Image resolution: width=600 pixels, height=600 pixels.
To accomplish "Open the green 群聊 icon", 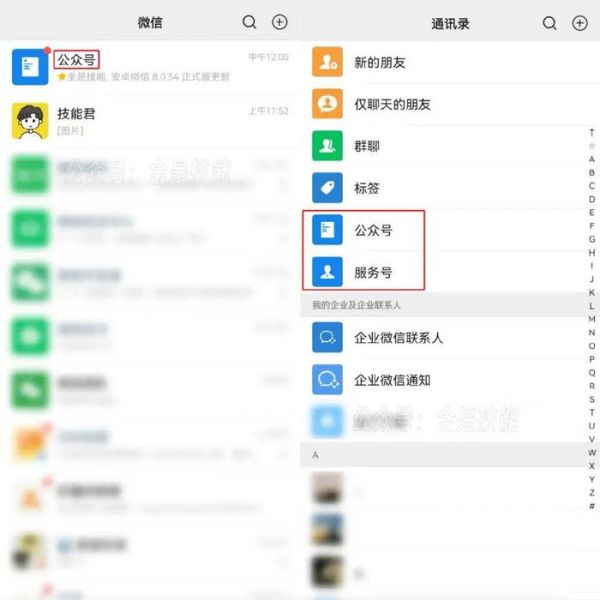I will tap(327, 146).
